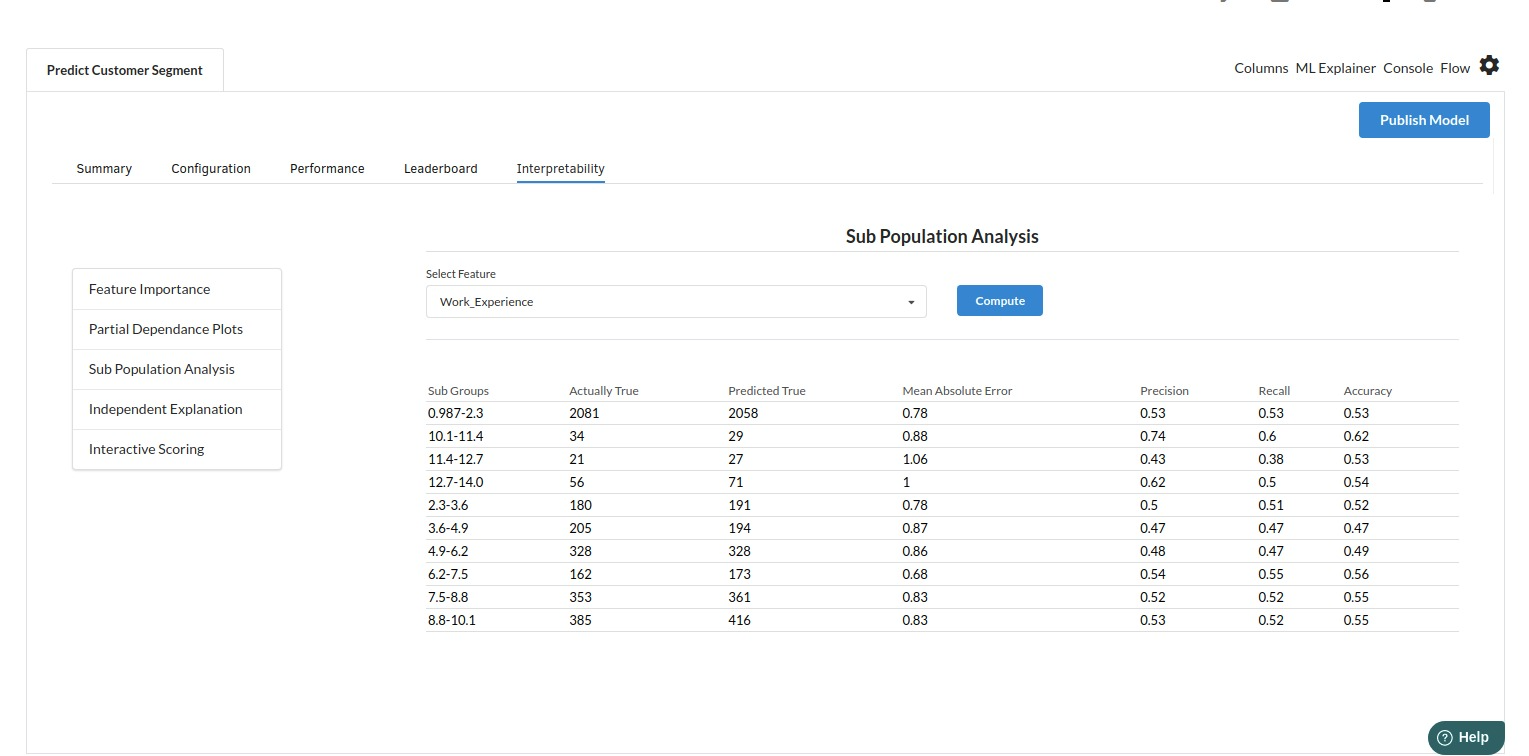
Task: Open the Configuration tab
Action: coord(211,169)
